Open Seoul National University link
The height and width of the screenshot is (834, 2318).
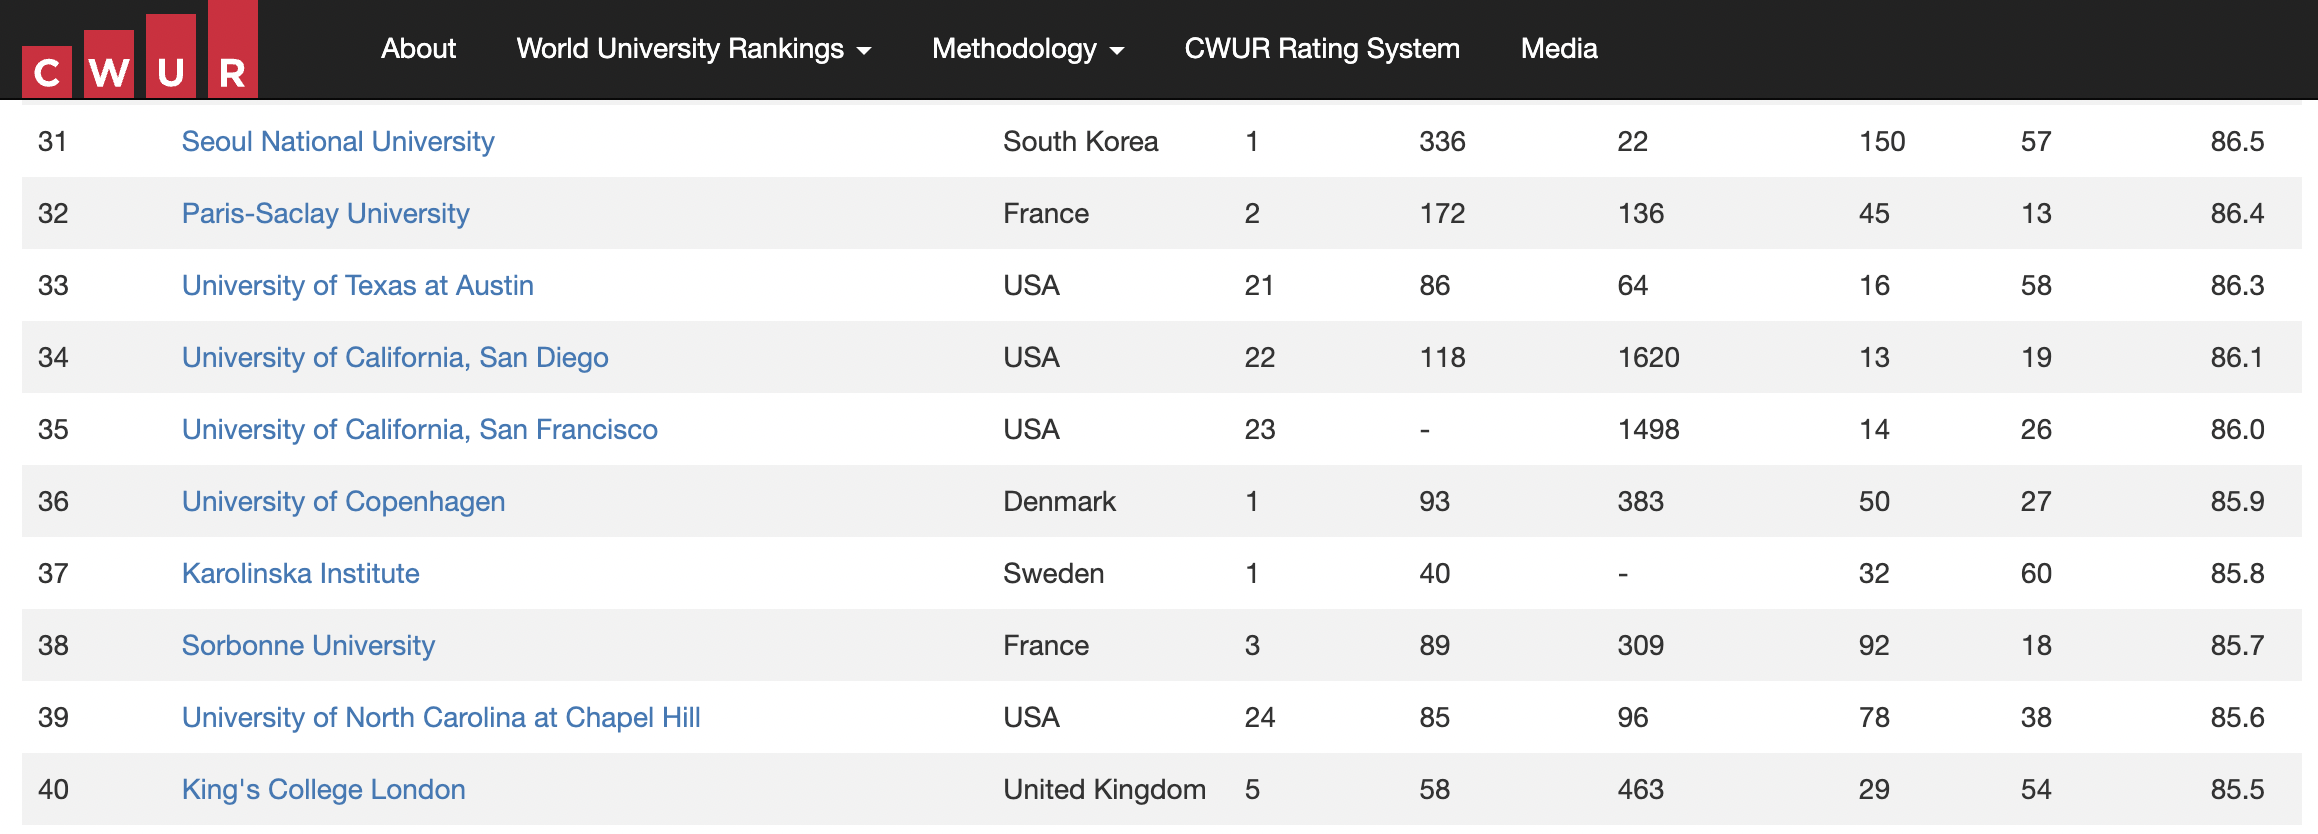(338, 141)
